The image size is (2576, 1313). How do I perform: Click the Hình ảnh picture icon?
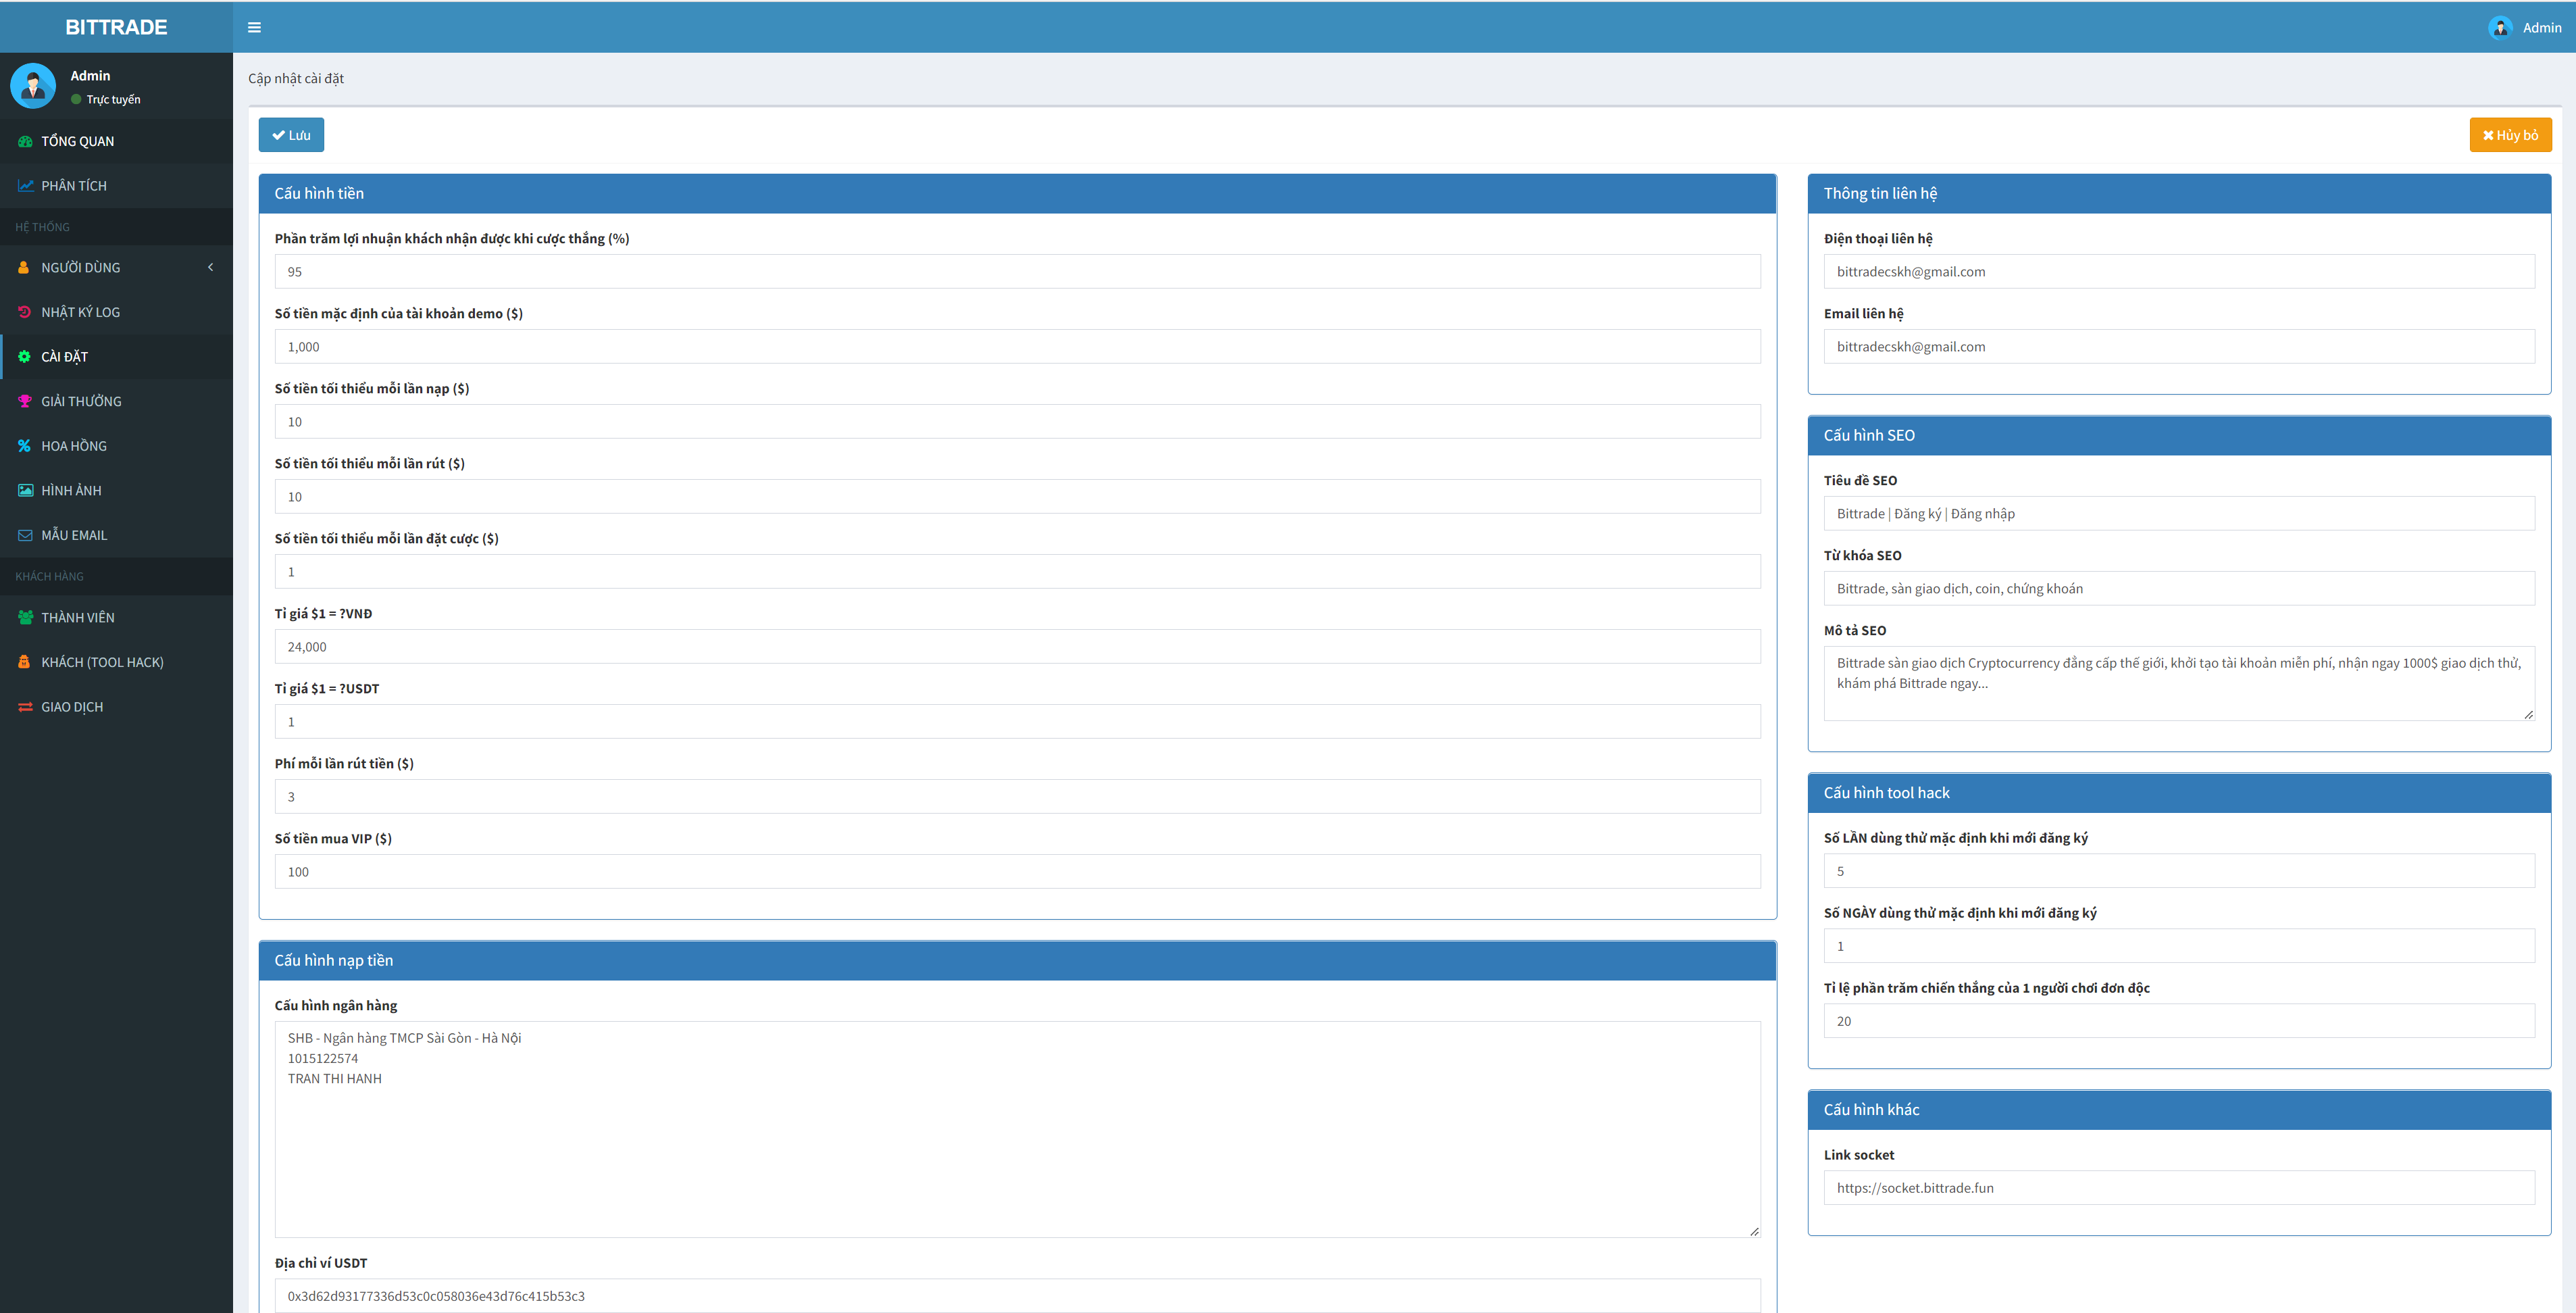point(25,491)
